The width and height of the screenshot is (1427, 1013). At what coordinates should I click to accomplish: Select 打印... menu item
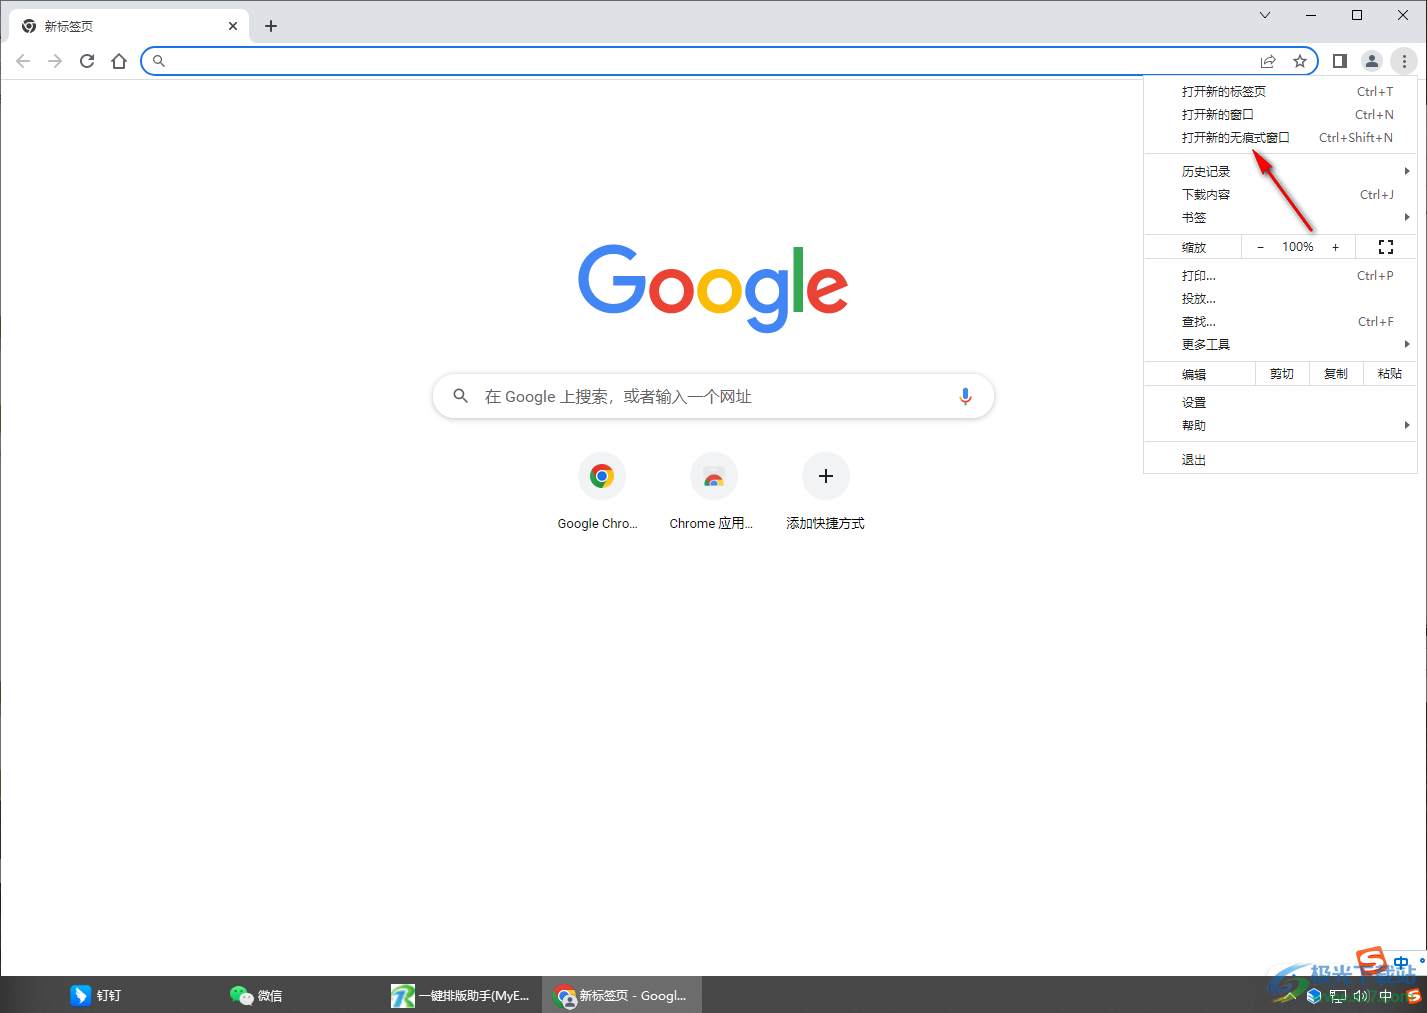pyautogui.click(x=1280, y=275)
